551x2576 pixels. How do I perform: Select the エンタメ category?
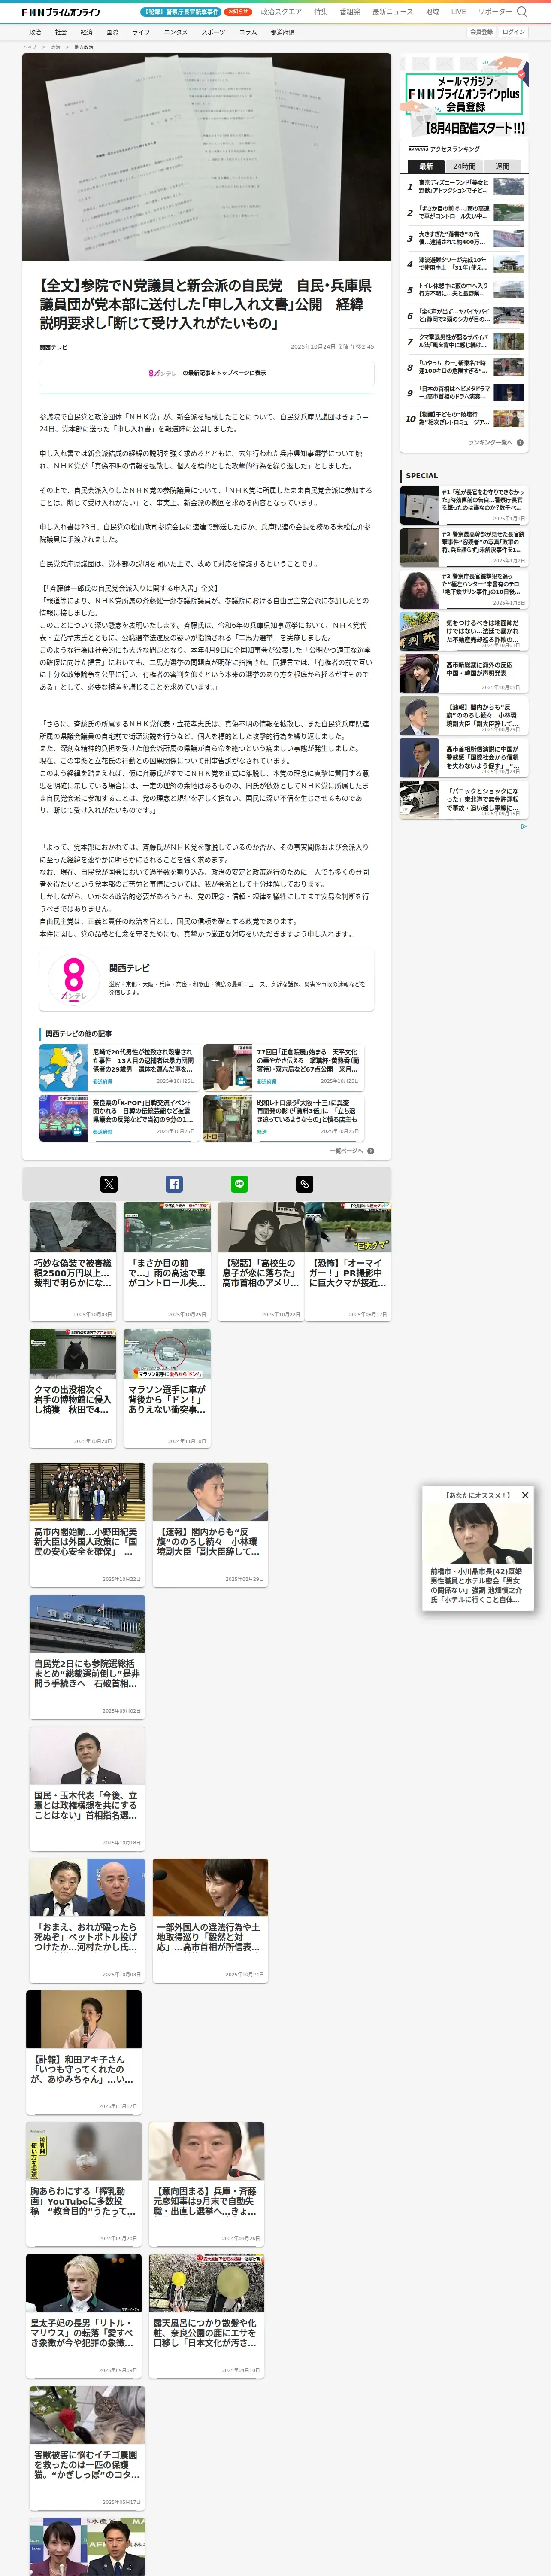[x=176, y=32]
